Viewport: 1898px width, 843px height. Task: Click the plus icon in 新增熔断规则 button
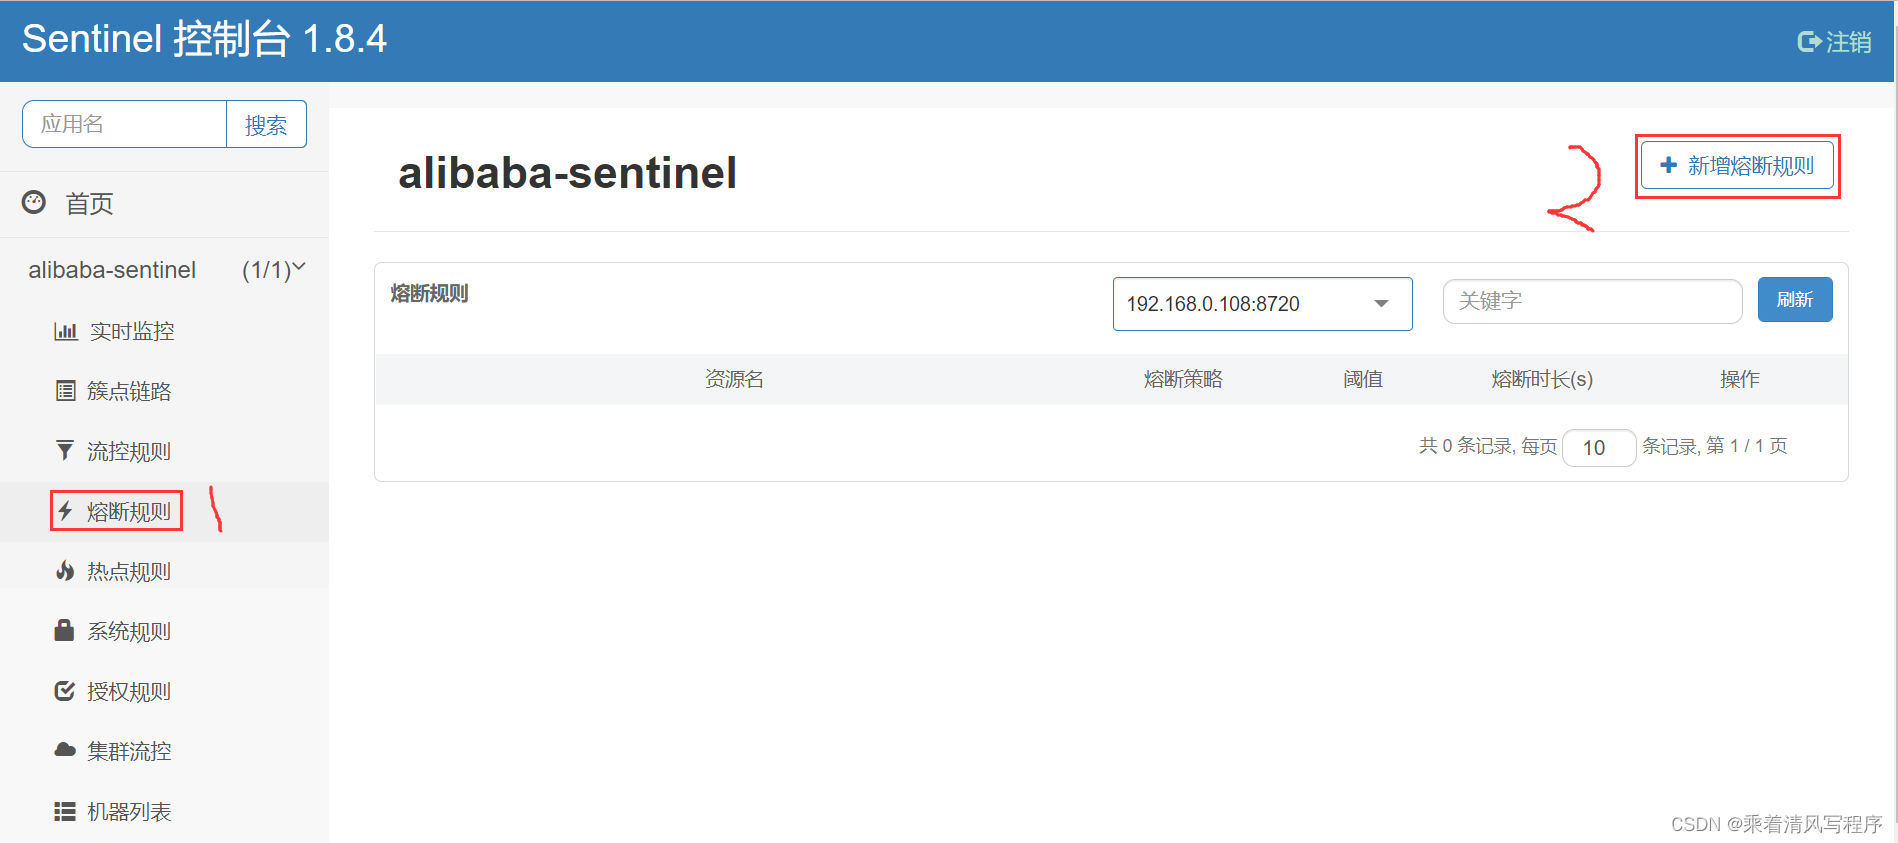click(x=1668, y=165)
